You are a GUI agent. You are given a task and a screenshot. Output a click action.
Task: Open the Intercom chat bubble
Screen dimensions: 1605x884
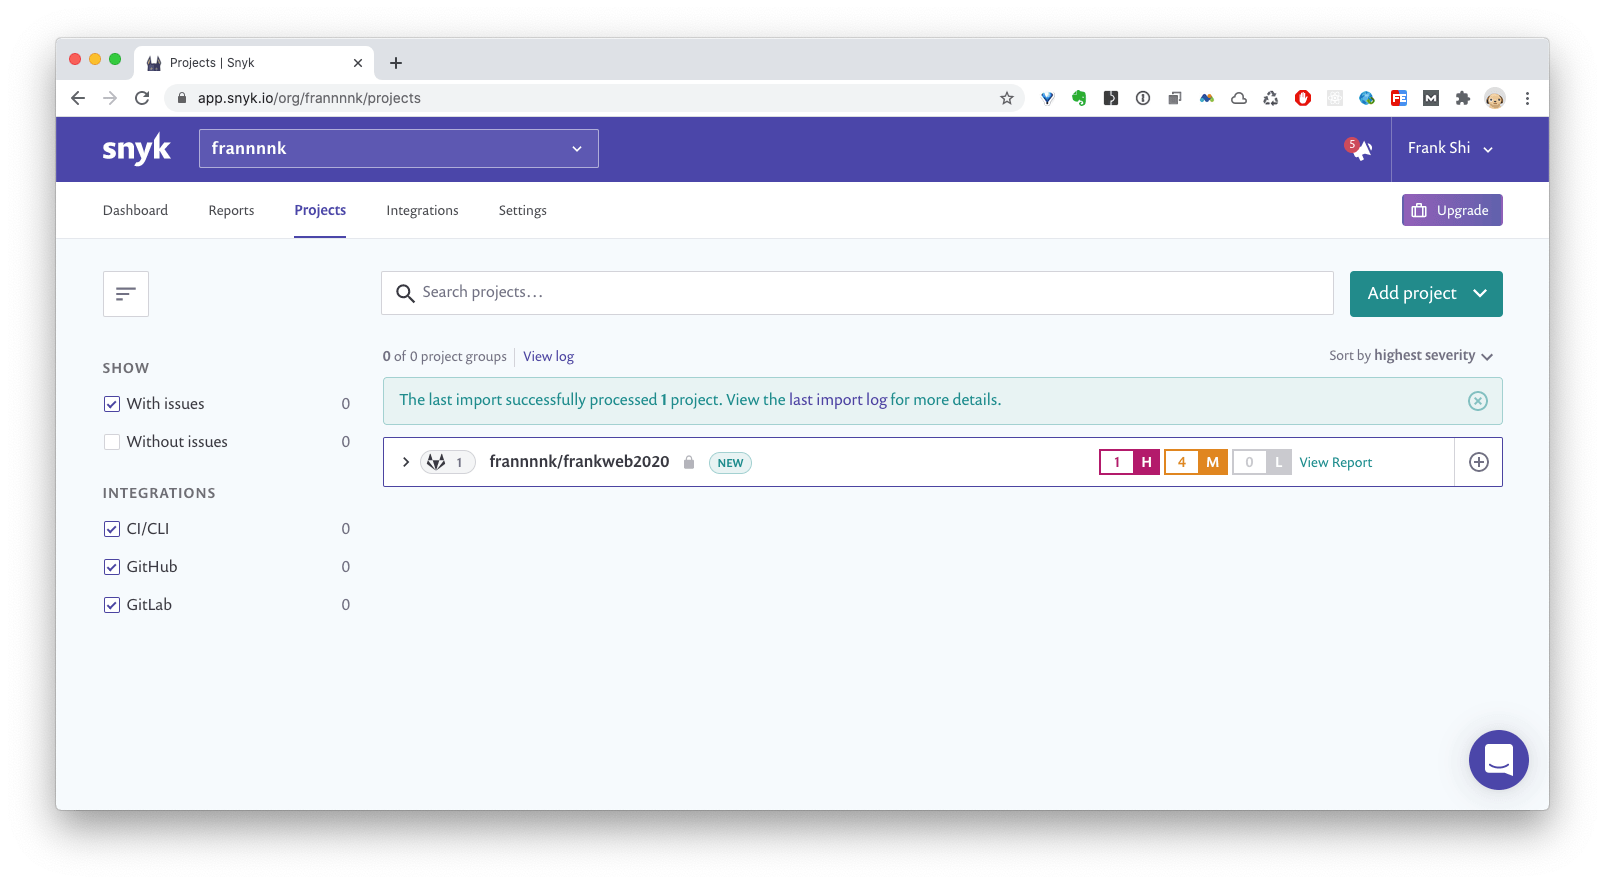pyautogui.click(x=1498, y=760)
